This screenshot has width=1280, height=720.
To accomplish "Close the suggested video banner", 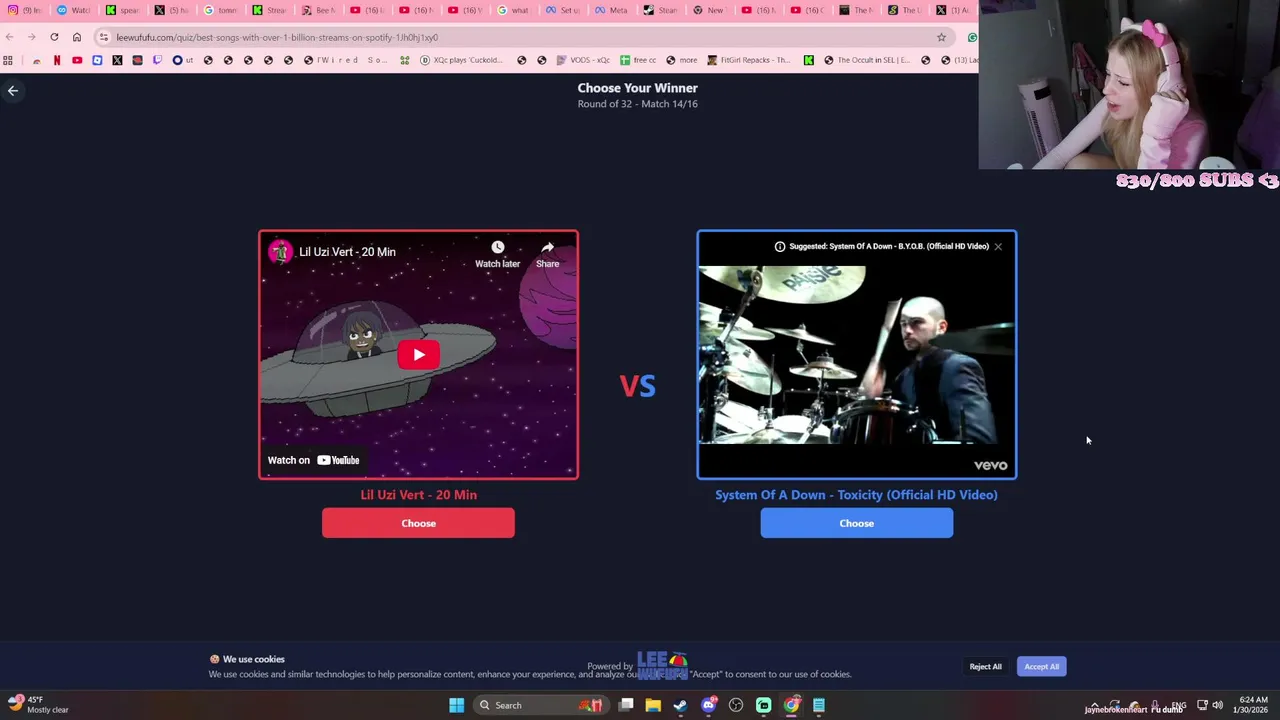I will [x=997, y=246].
